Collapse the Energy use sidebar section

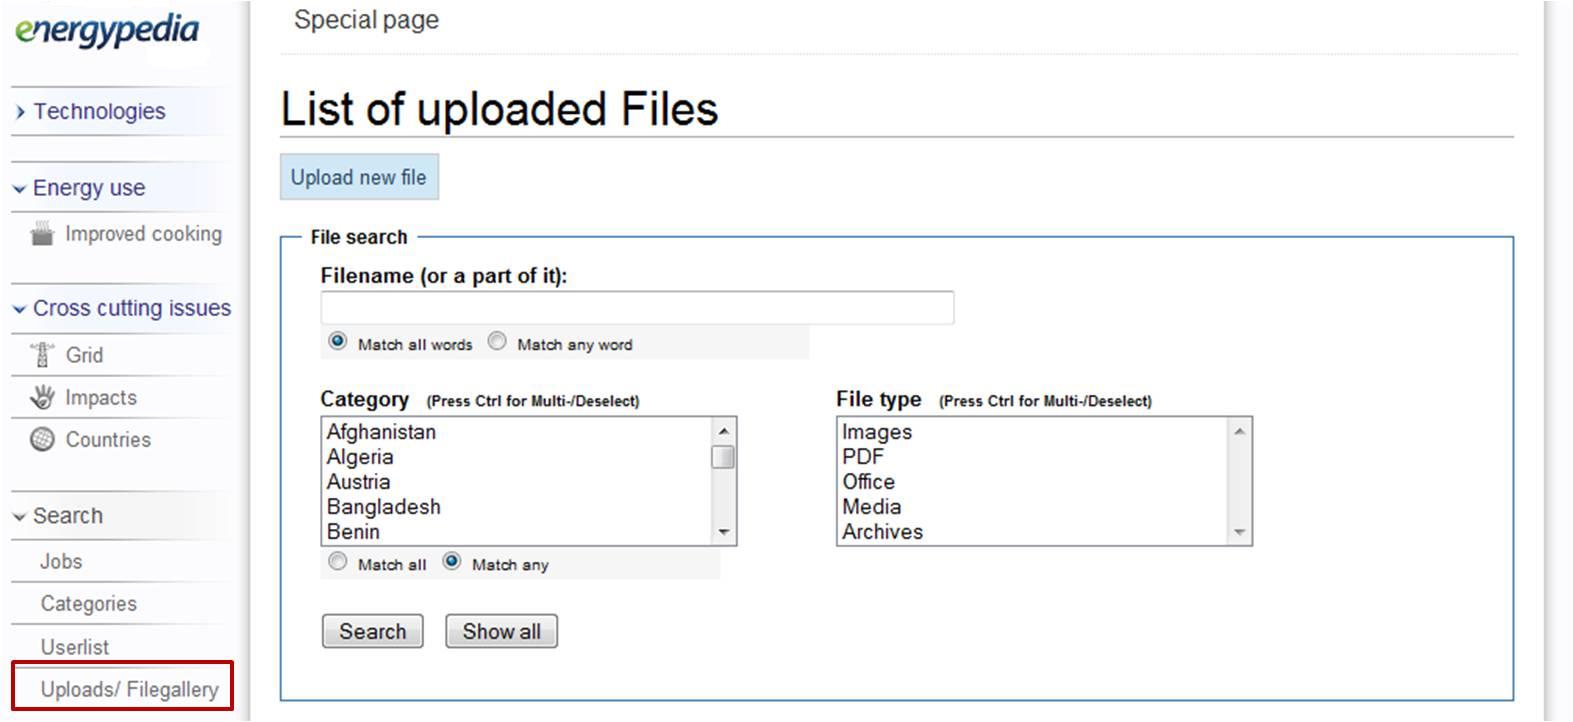[88, 188]
